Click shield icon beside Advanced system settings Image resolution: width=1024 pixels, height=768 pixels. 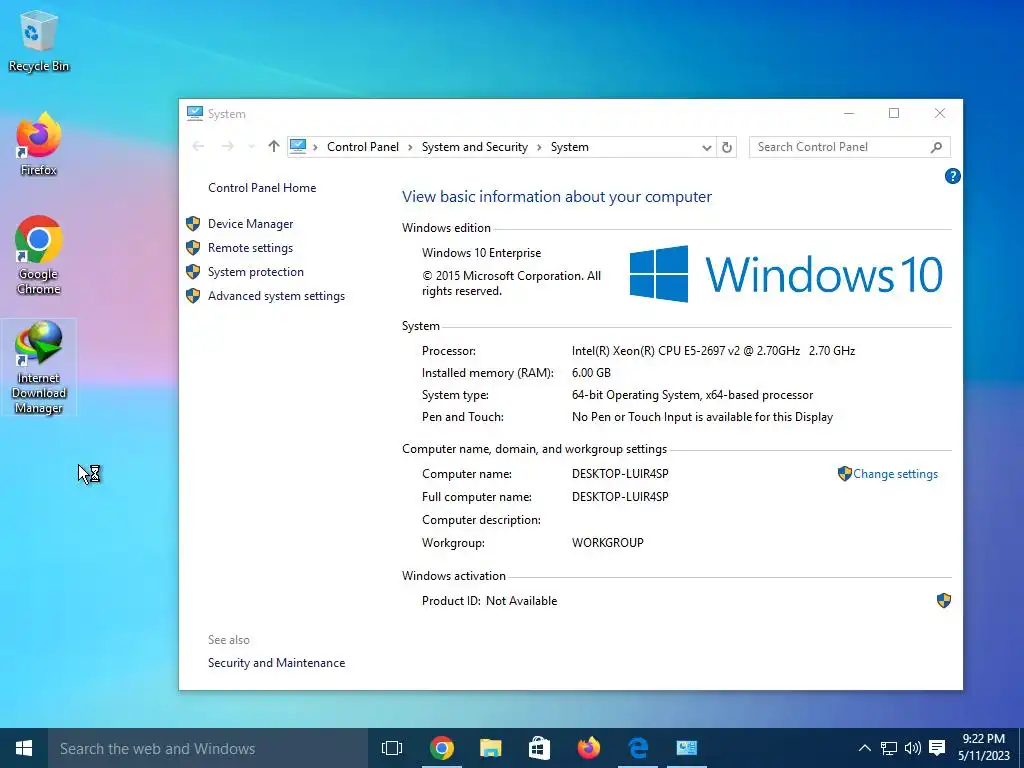point(193,296)
